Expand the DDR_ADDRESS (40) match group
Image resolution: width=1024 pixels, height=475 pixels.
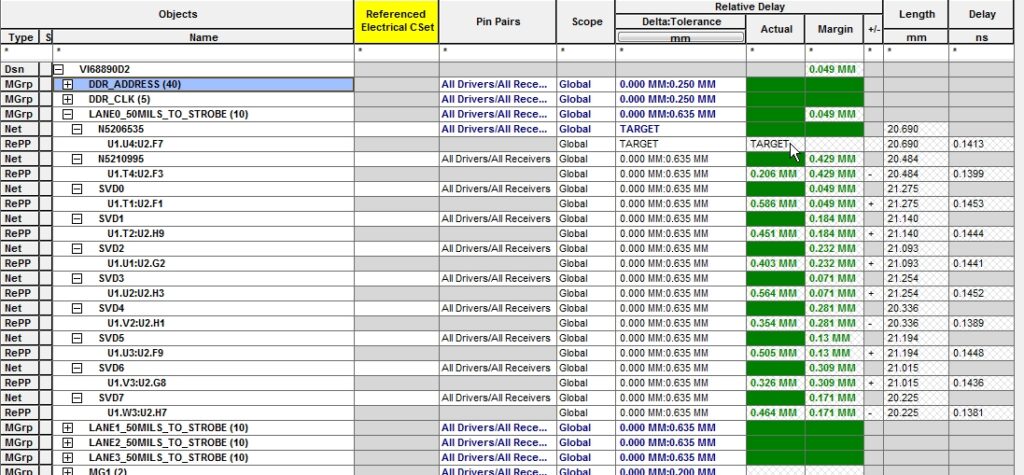point(68,85)
